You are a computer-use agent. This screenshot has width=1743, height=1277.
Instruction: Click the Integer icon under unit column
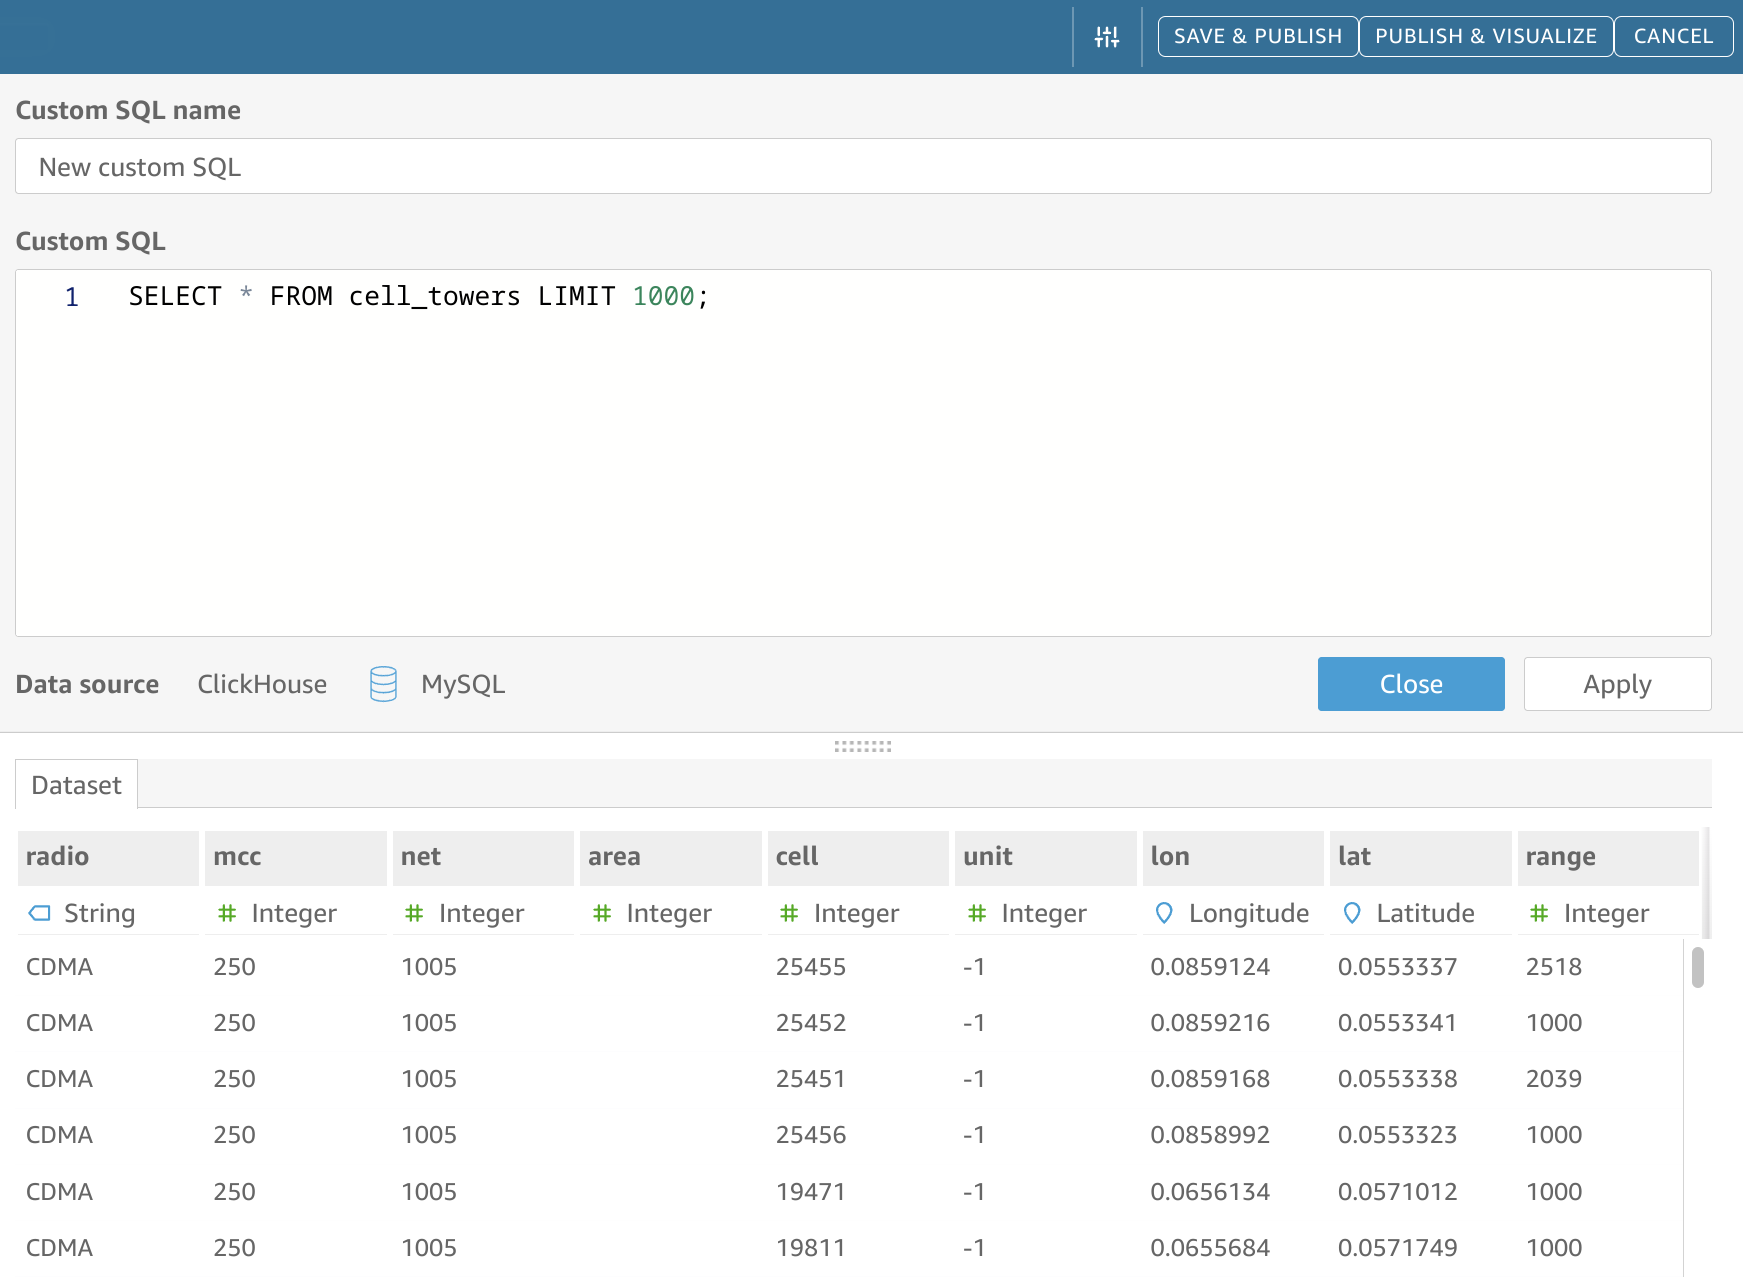pos(976,912)
